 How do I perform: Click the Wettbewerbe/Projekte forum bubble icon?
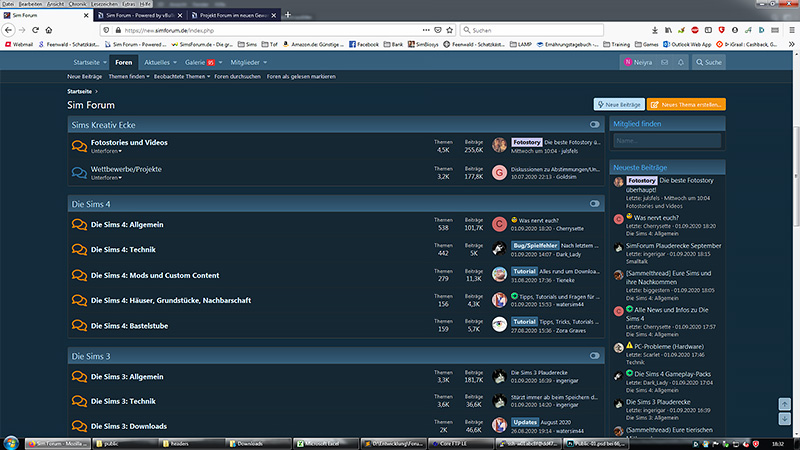coord(79,173)
